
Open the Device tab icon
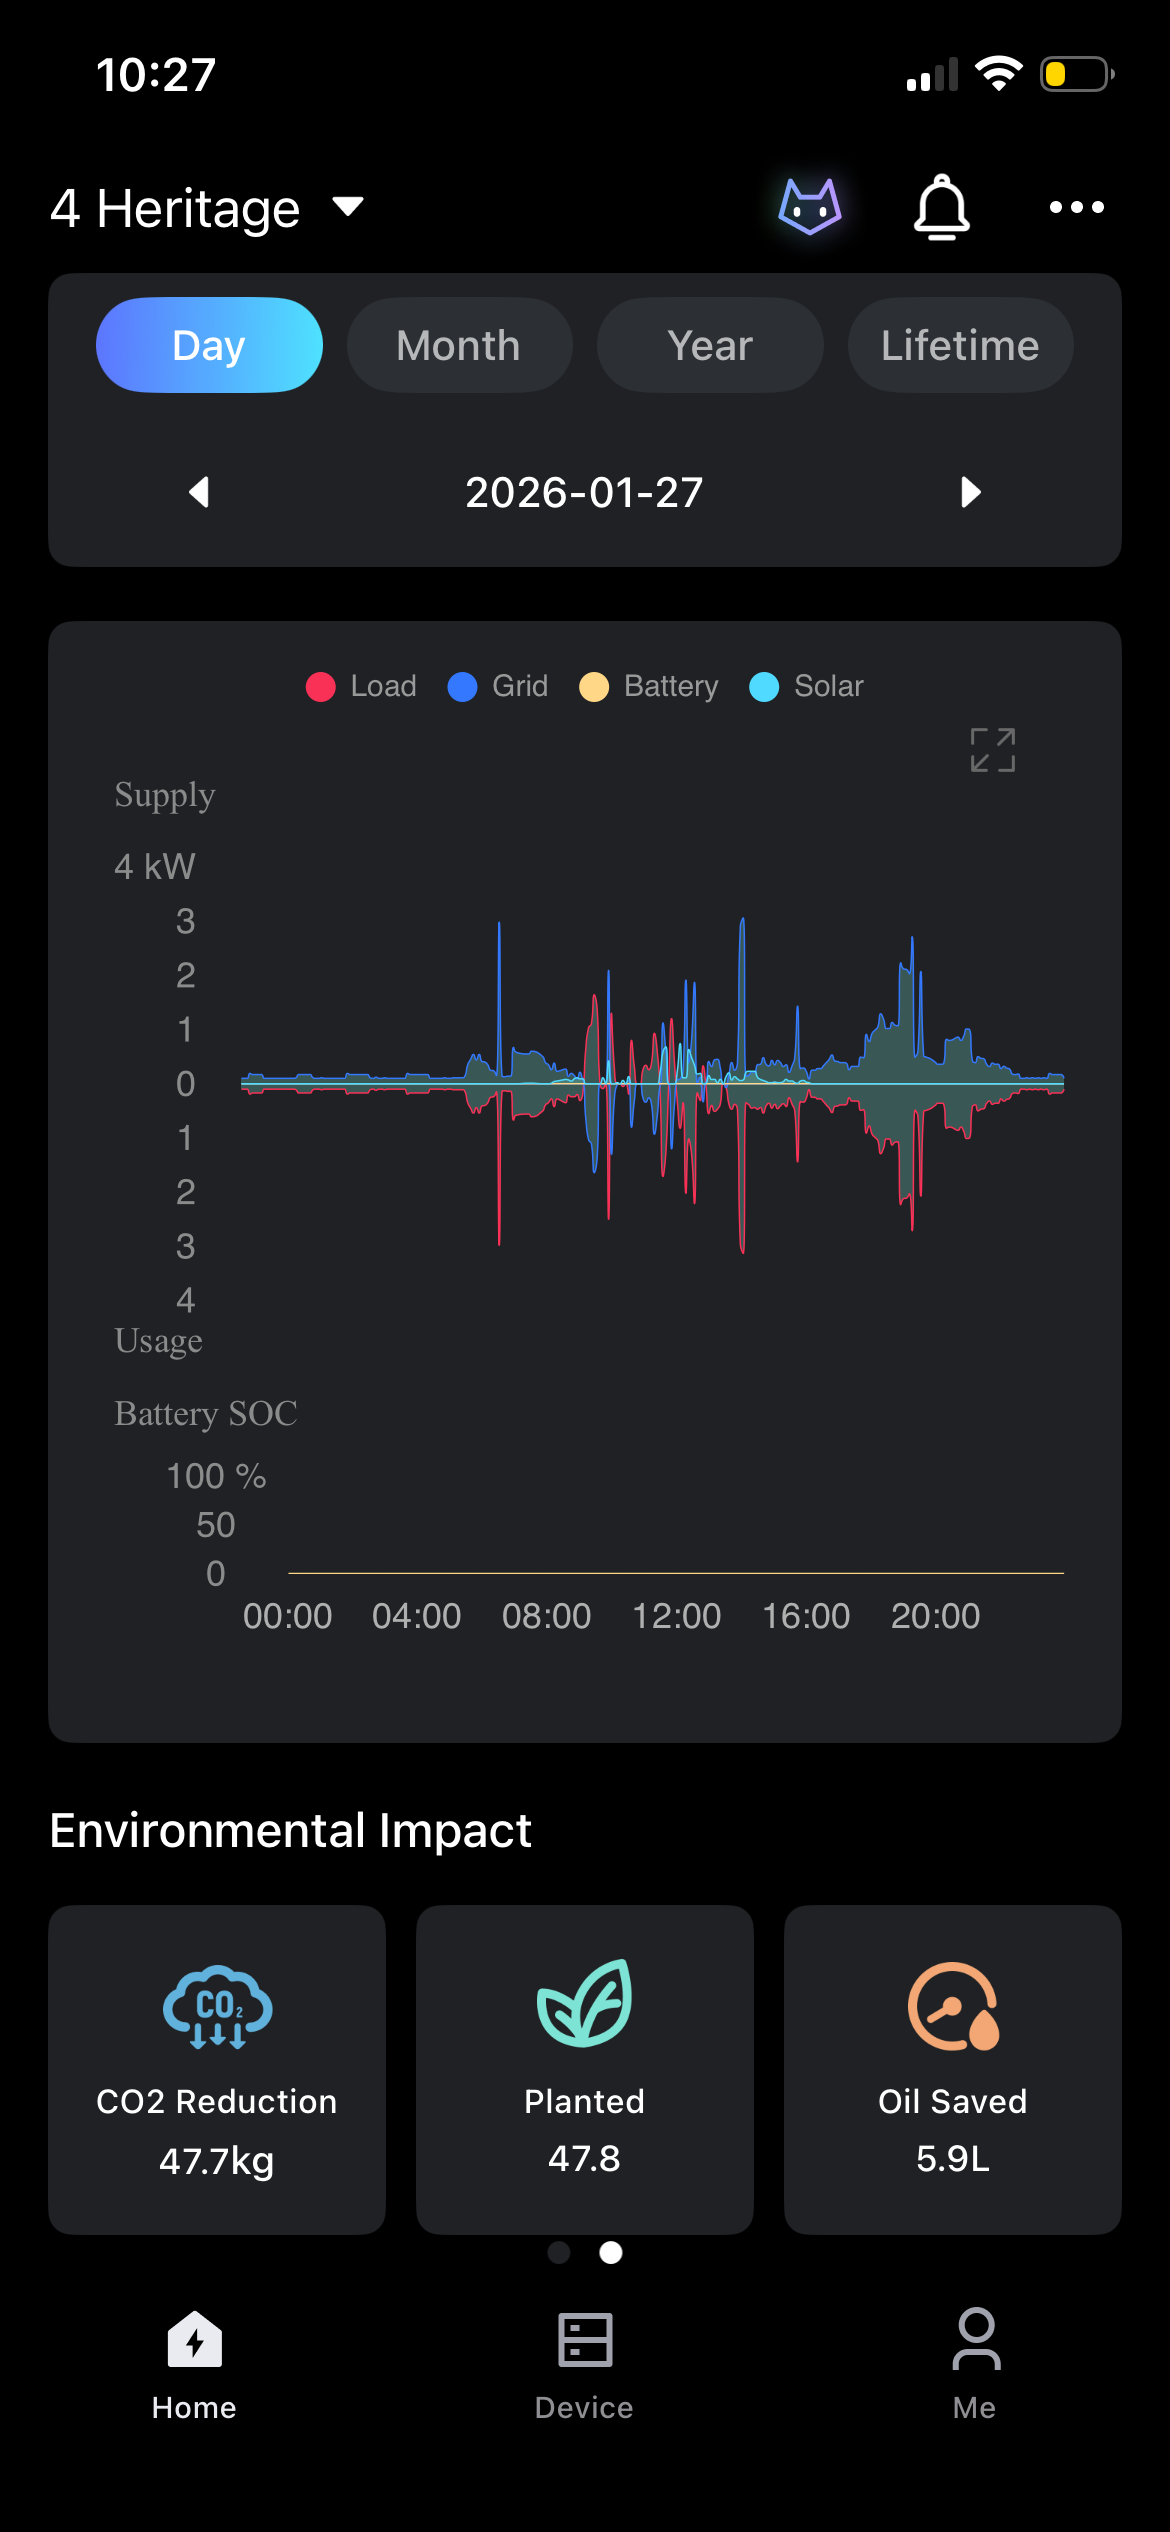(585, 2340)
